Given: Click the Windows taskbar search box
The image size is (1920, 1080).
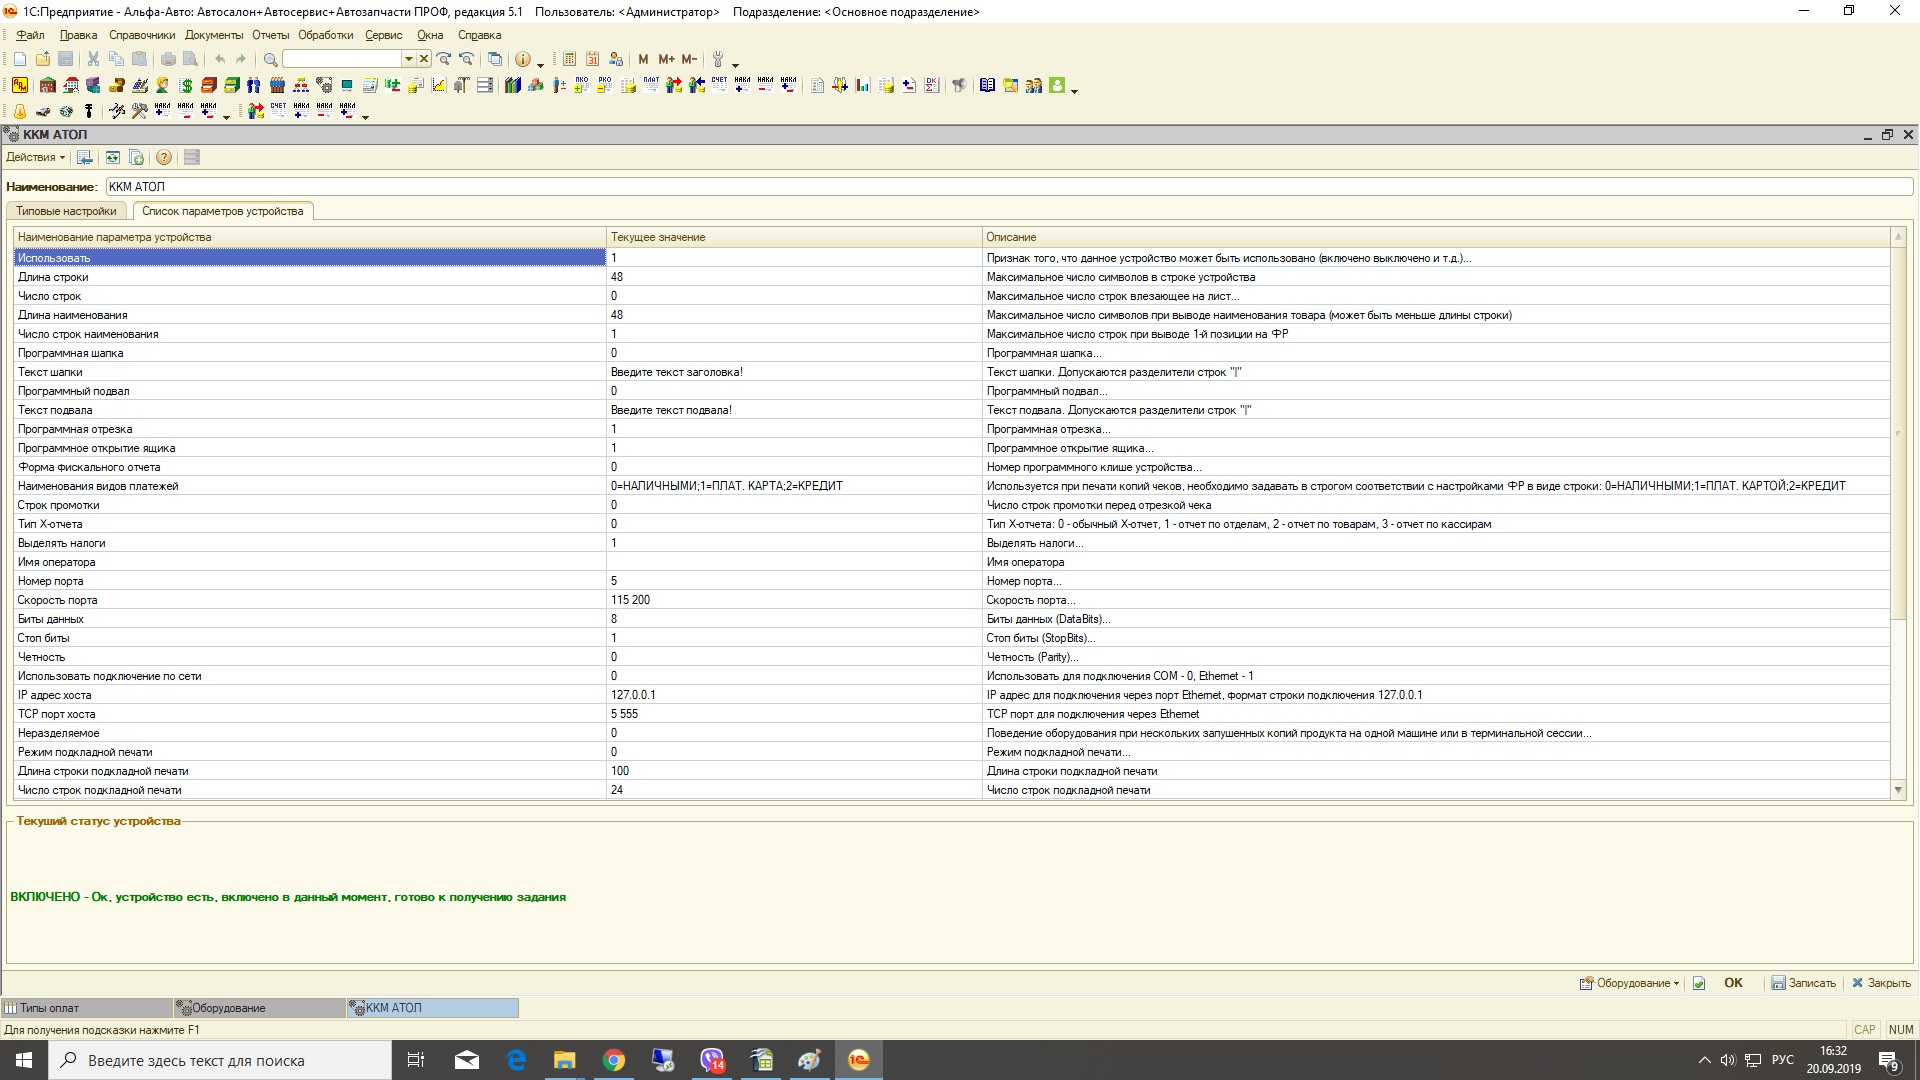Looking at the screenshot, I should click(220, 1060).
